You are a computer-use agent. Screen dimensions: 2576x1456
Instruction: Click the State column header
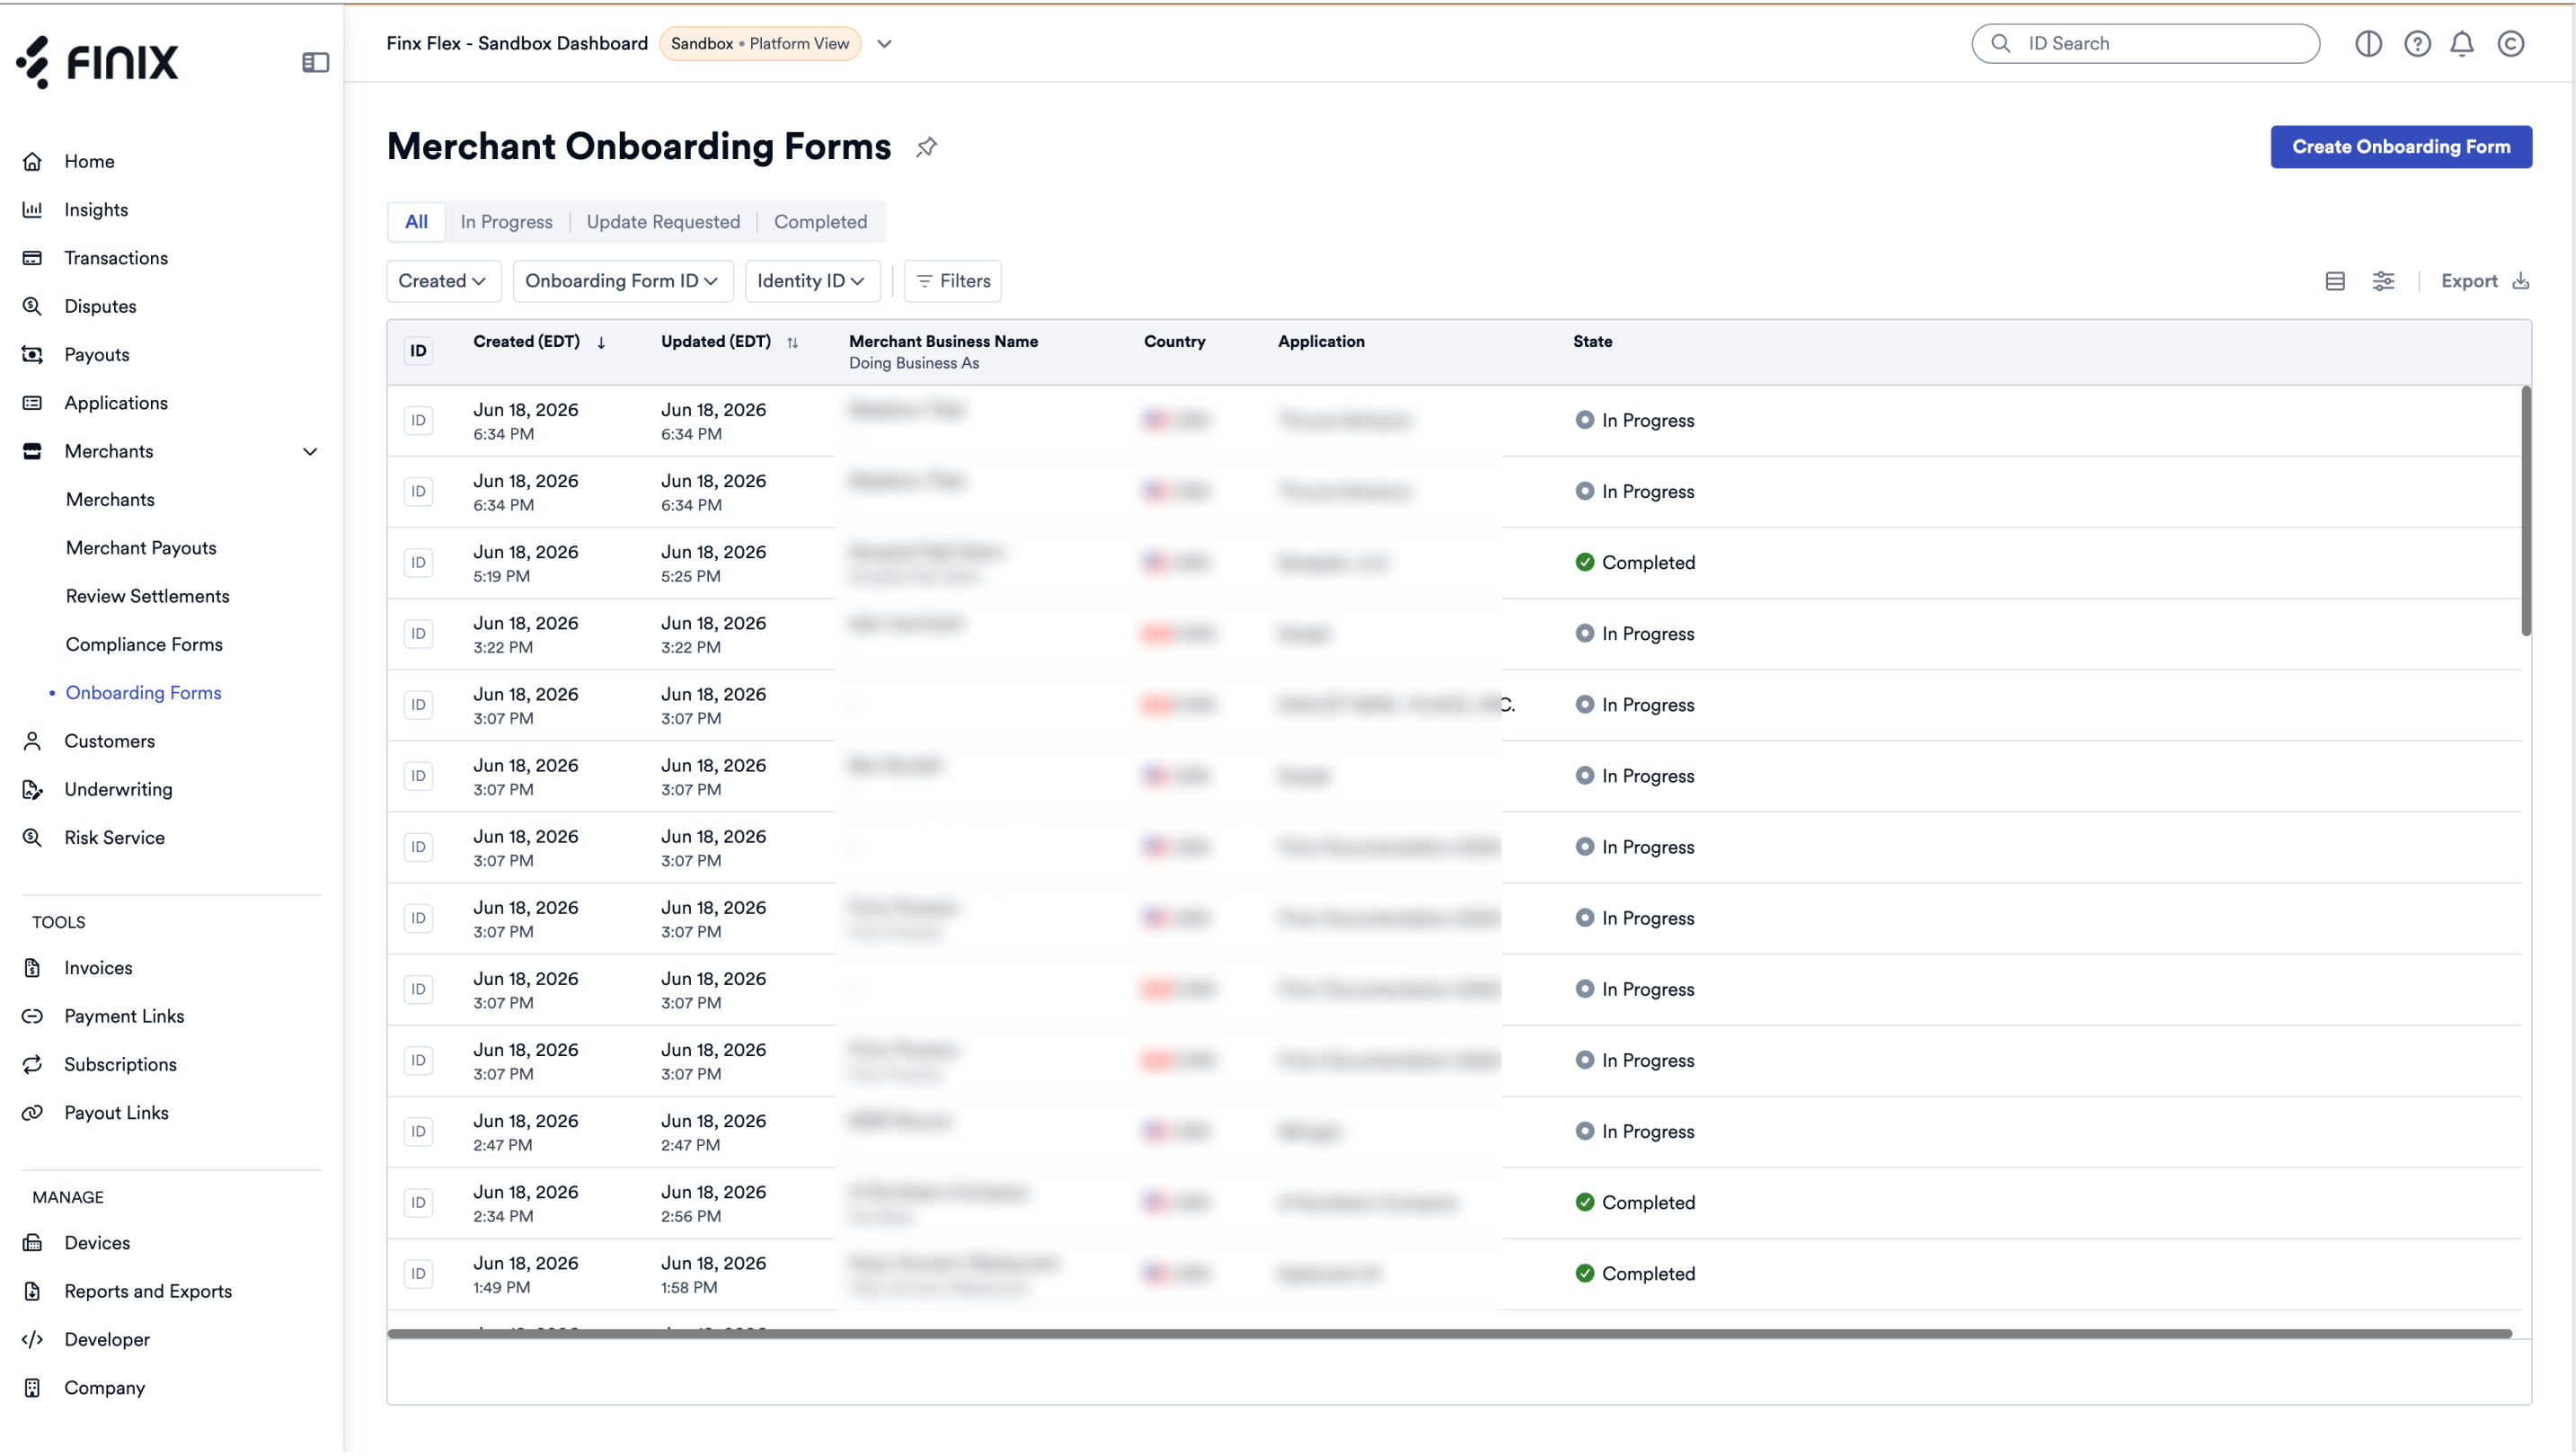click(1593, 342)
